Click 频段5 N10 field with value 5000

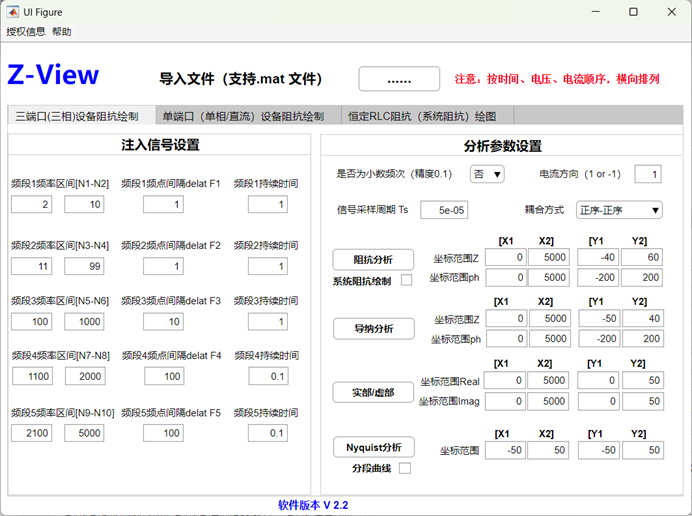[x=84, y=433]
